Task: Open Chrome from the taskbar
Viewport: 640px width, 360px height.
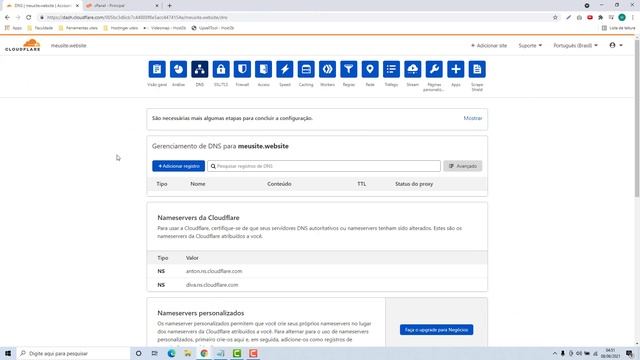Action: 204,353
